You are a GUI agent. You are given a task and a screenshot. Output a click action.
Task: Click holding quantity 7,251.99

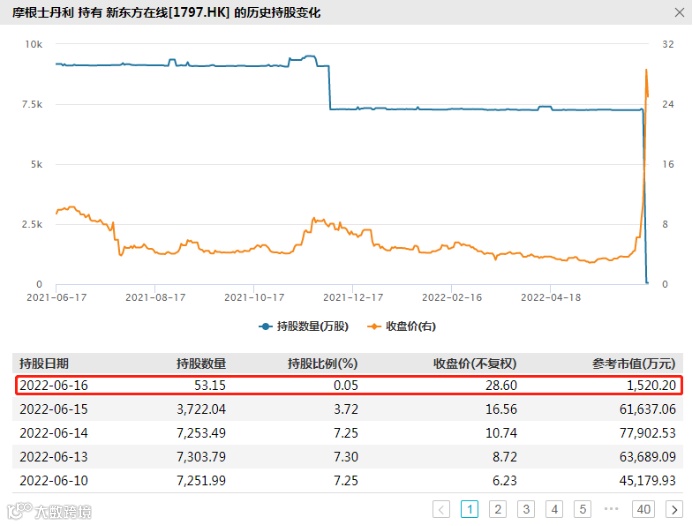tap(201, 480)
